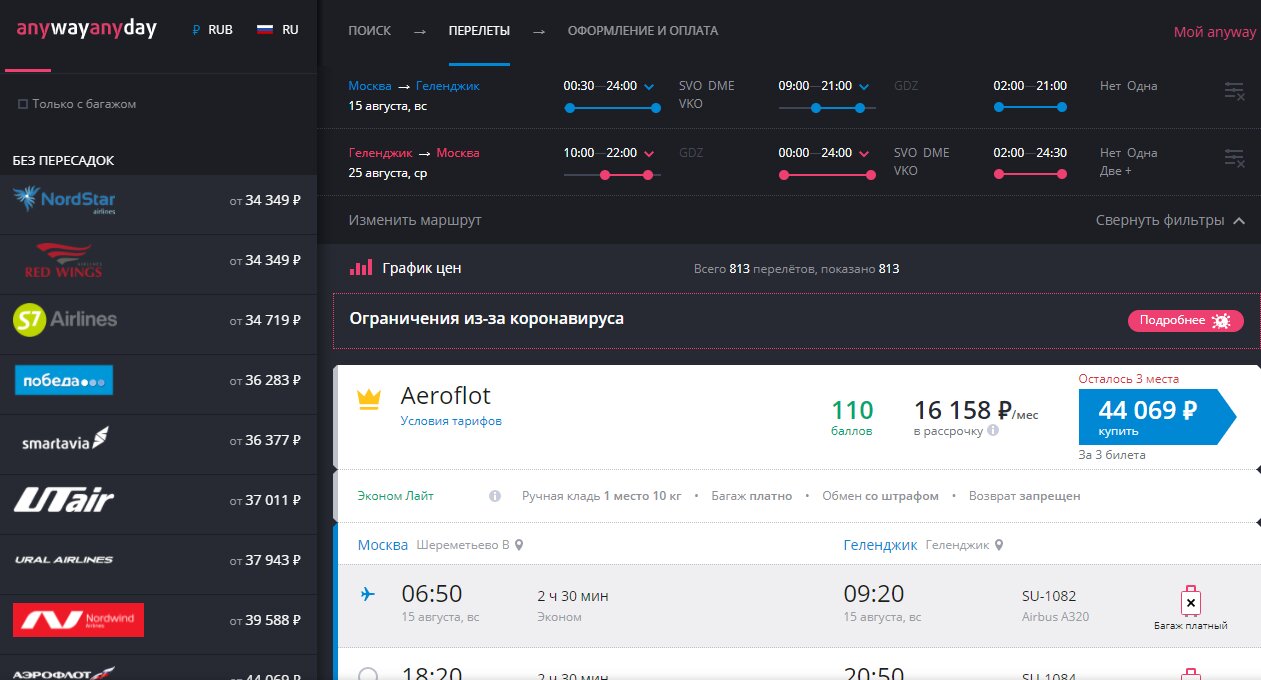The image size is (1261, 680).
Task: Click map pin next to Шереметьево B
Action: point(519,545)
